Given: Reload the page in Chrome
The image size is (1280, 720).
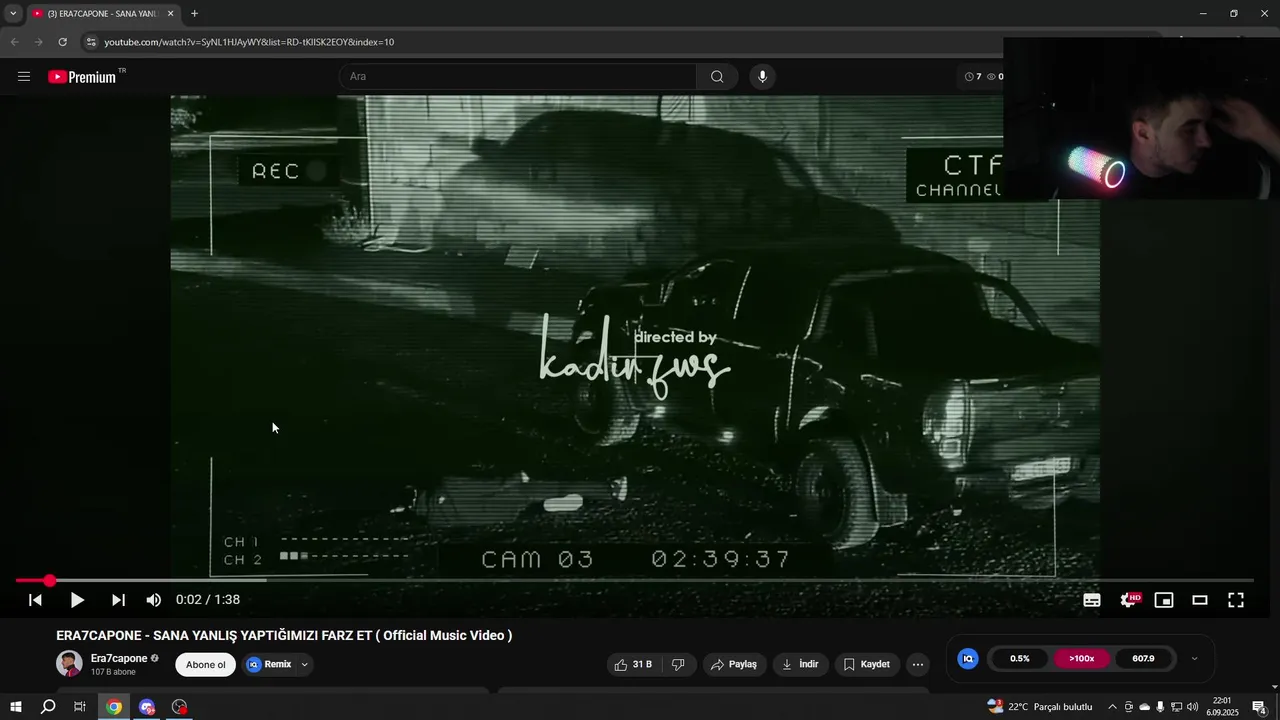Looking at the screenshot, I should click(62, 42).
